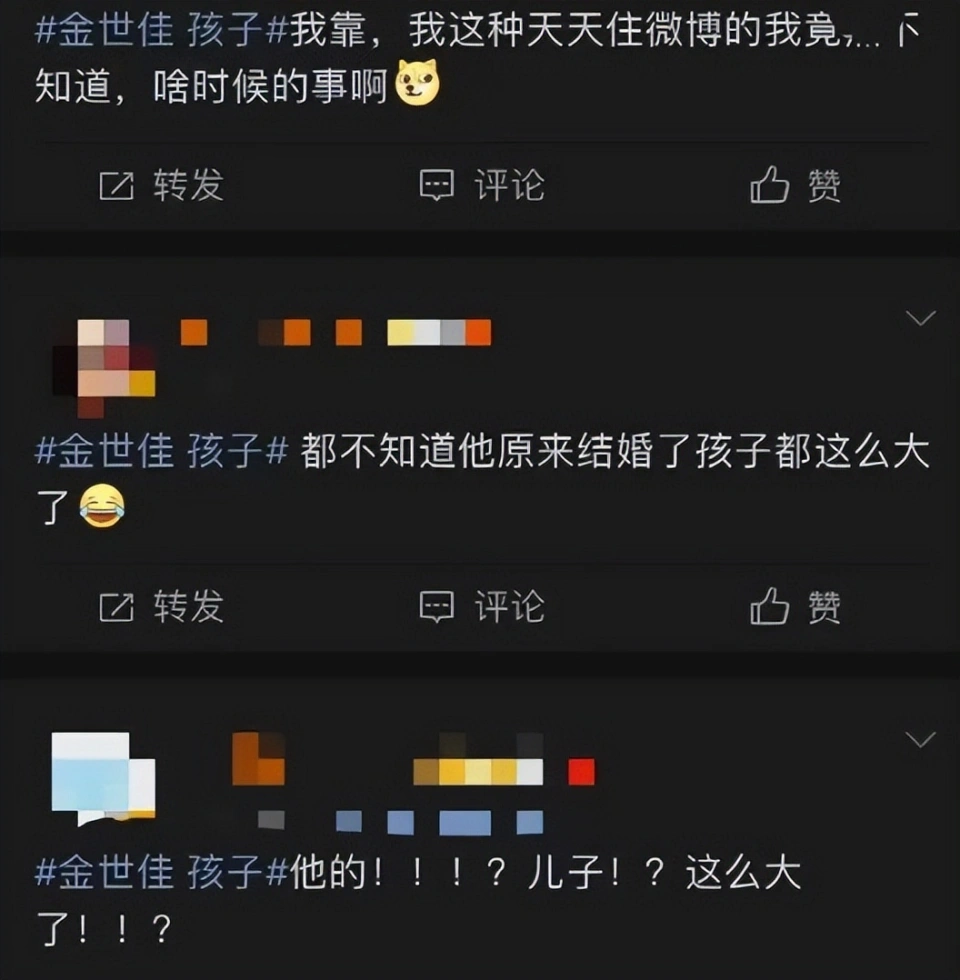The width and height of the screenshot is (960, 980).
Task: Tap 评论 label on the second post
Action: (x=509, y=607)
